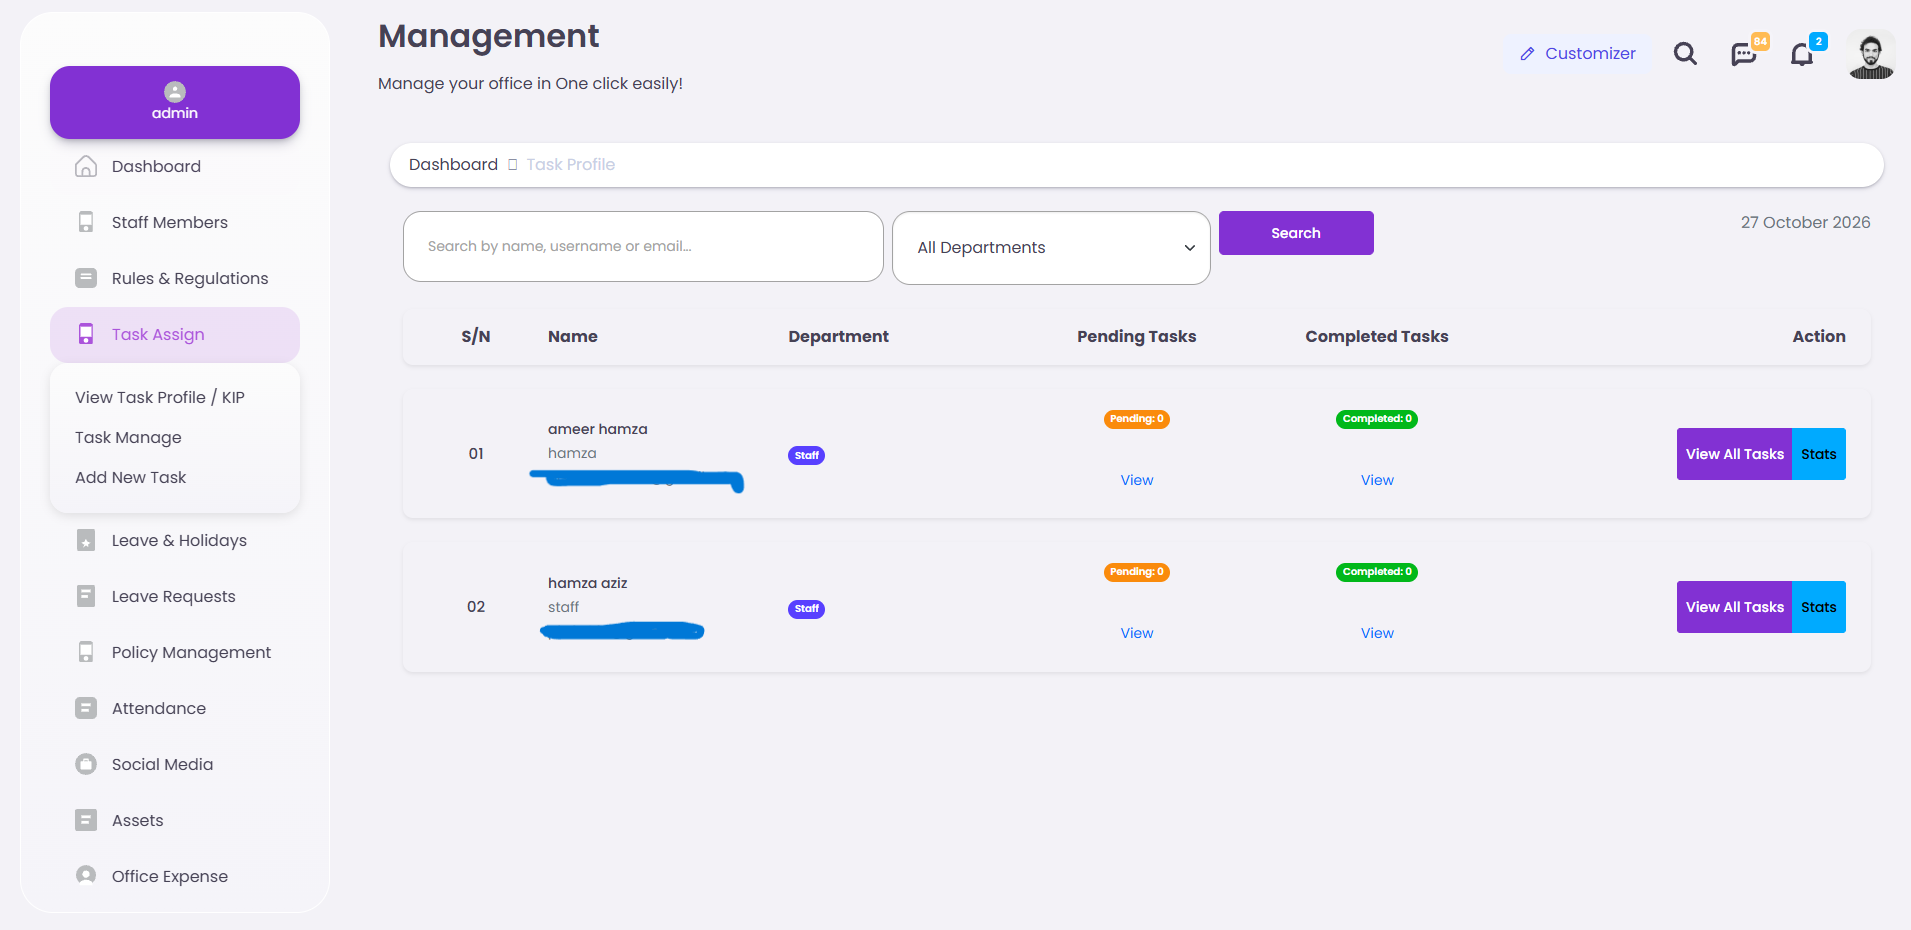Click the Pending: 0 badge for ameer hamza
Viewport: 1911px width, 930px height.
1137,419
